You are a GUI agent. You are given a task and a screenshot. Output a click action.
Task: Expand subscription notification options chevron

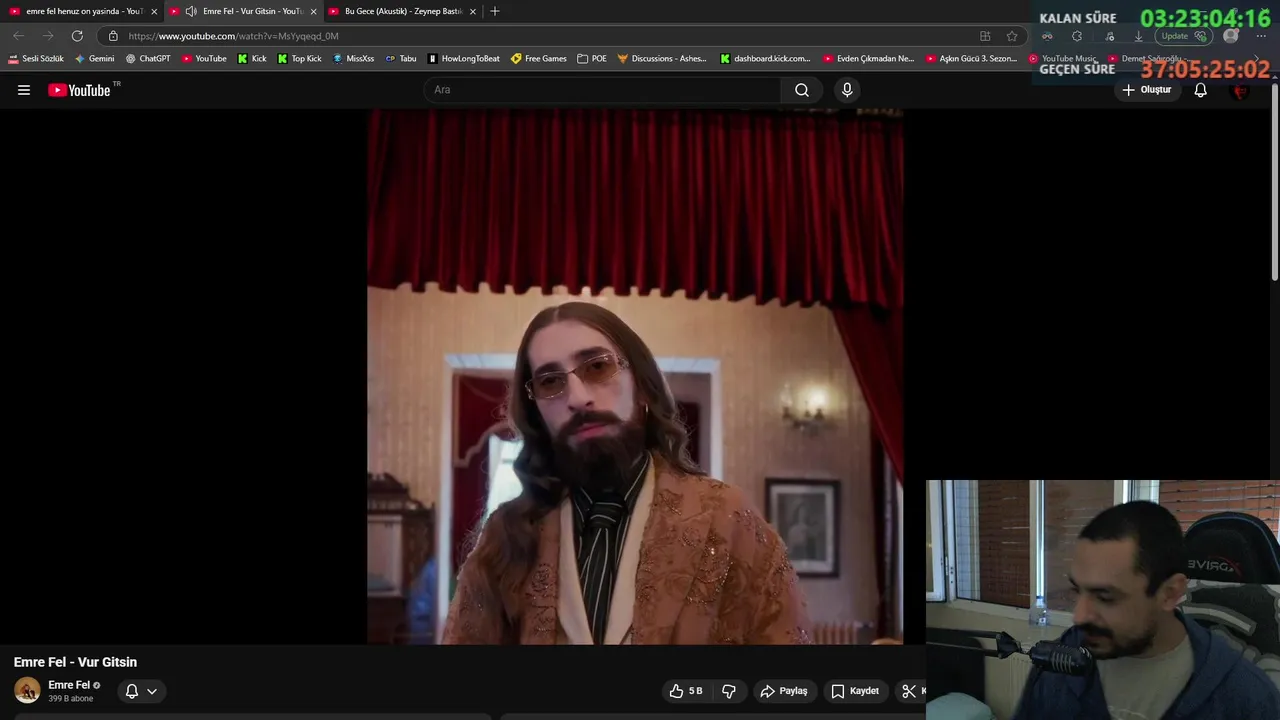pyautogui.click(x=152, y=691)
